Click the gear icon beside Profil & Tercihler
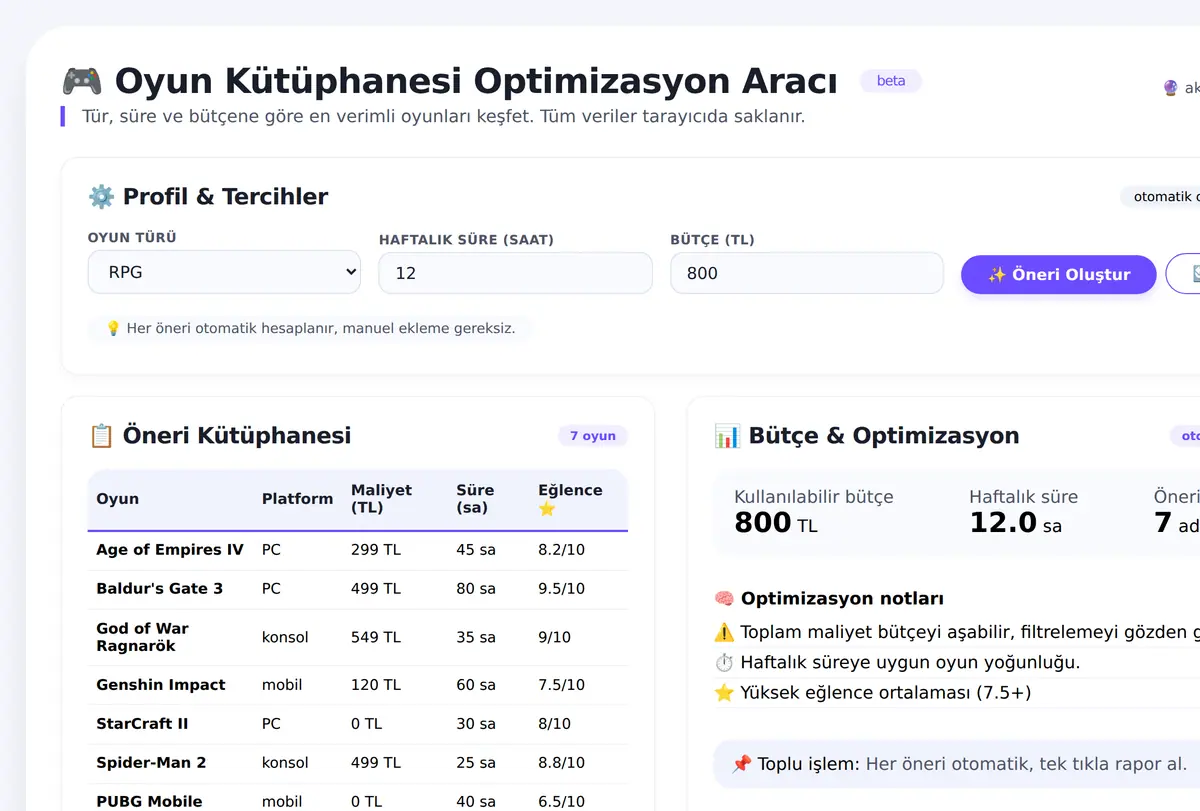Image resolution: width=1200 pixels, height=811 pixels. tap(101, 196)
